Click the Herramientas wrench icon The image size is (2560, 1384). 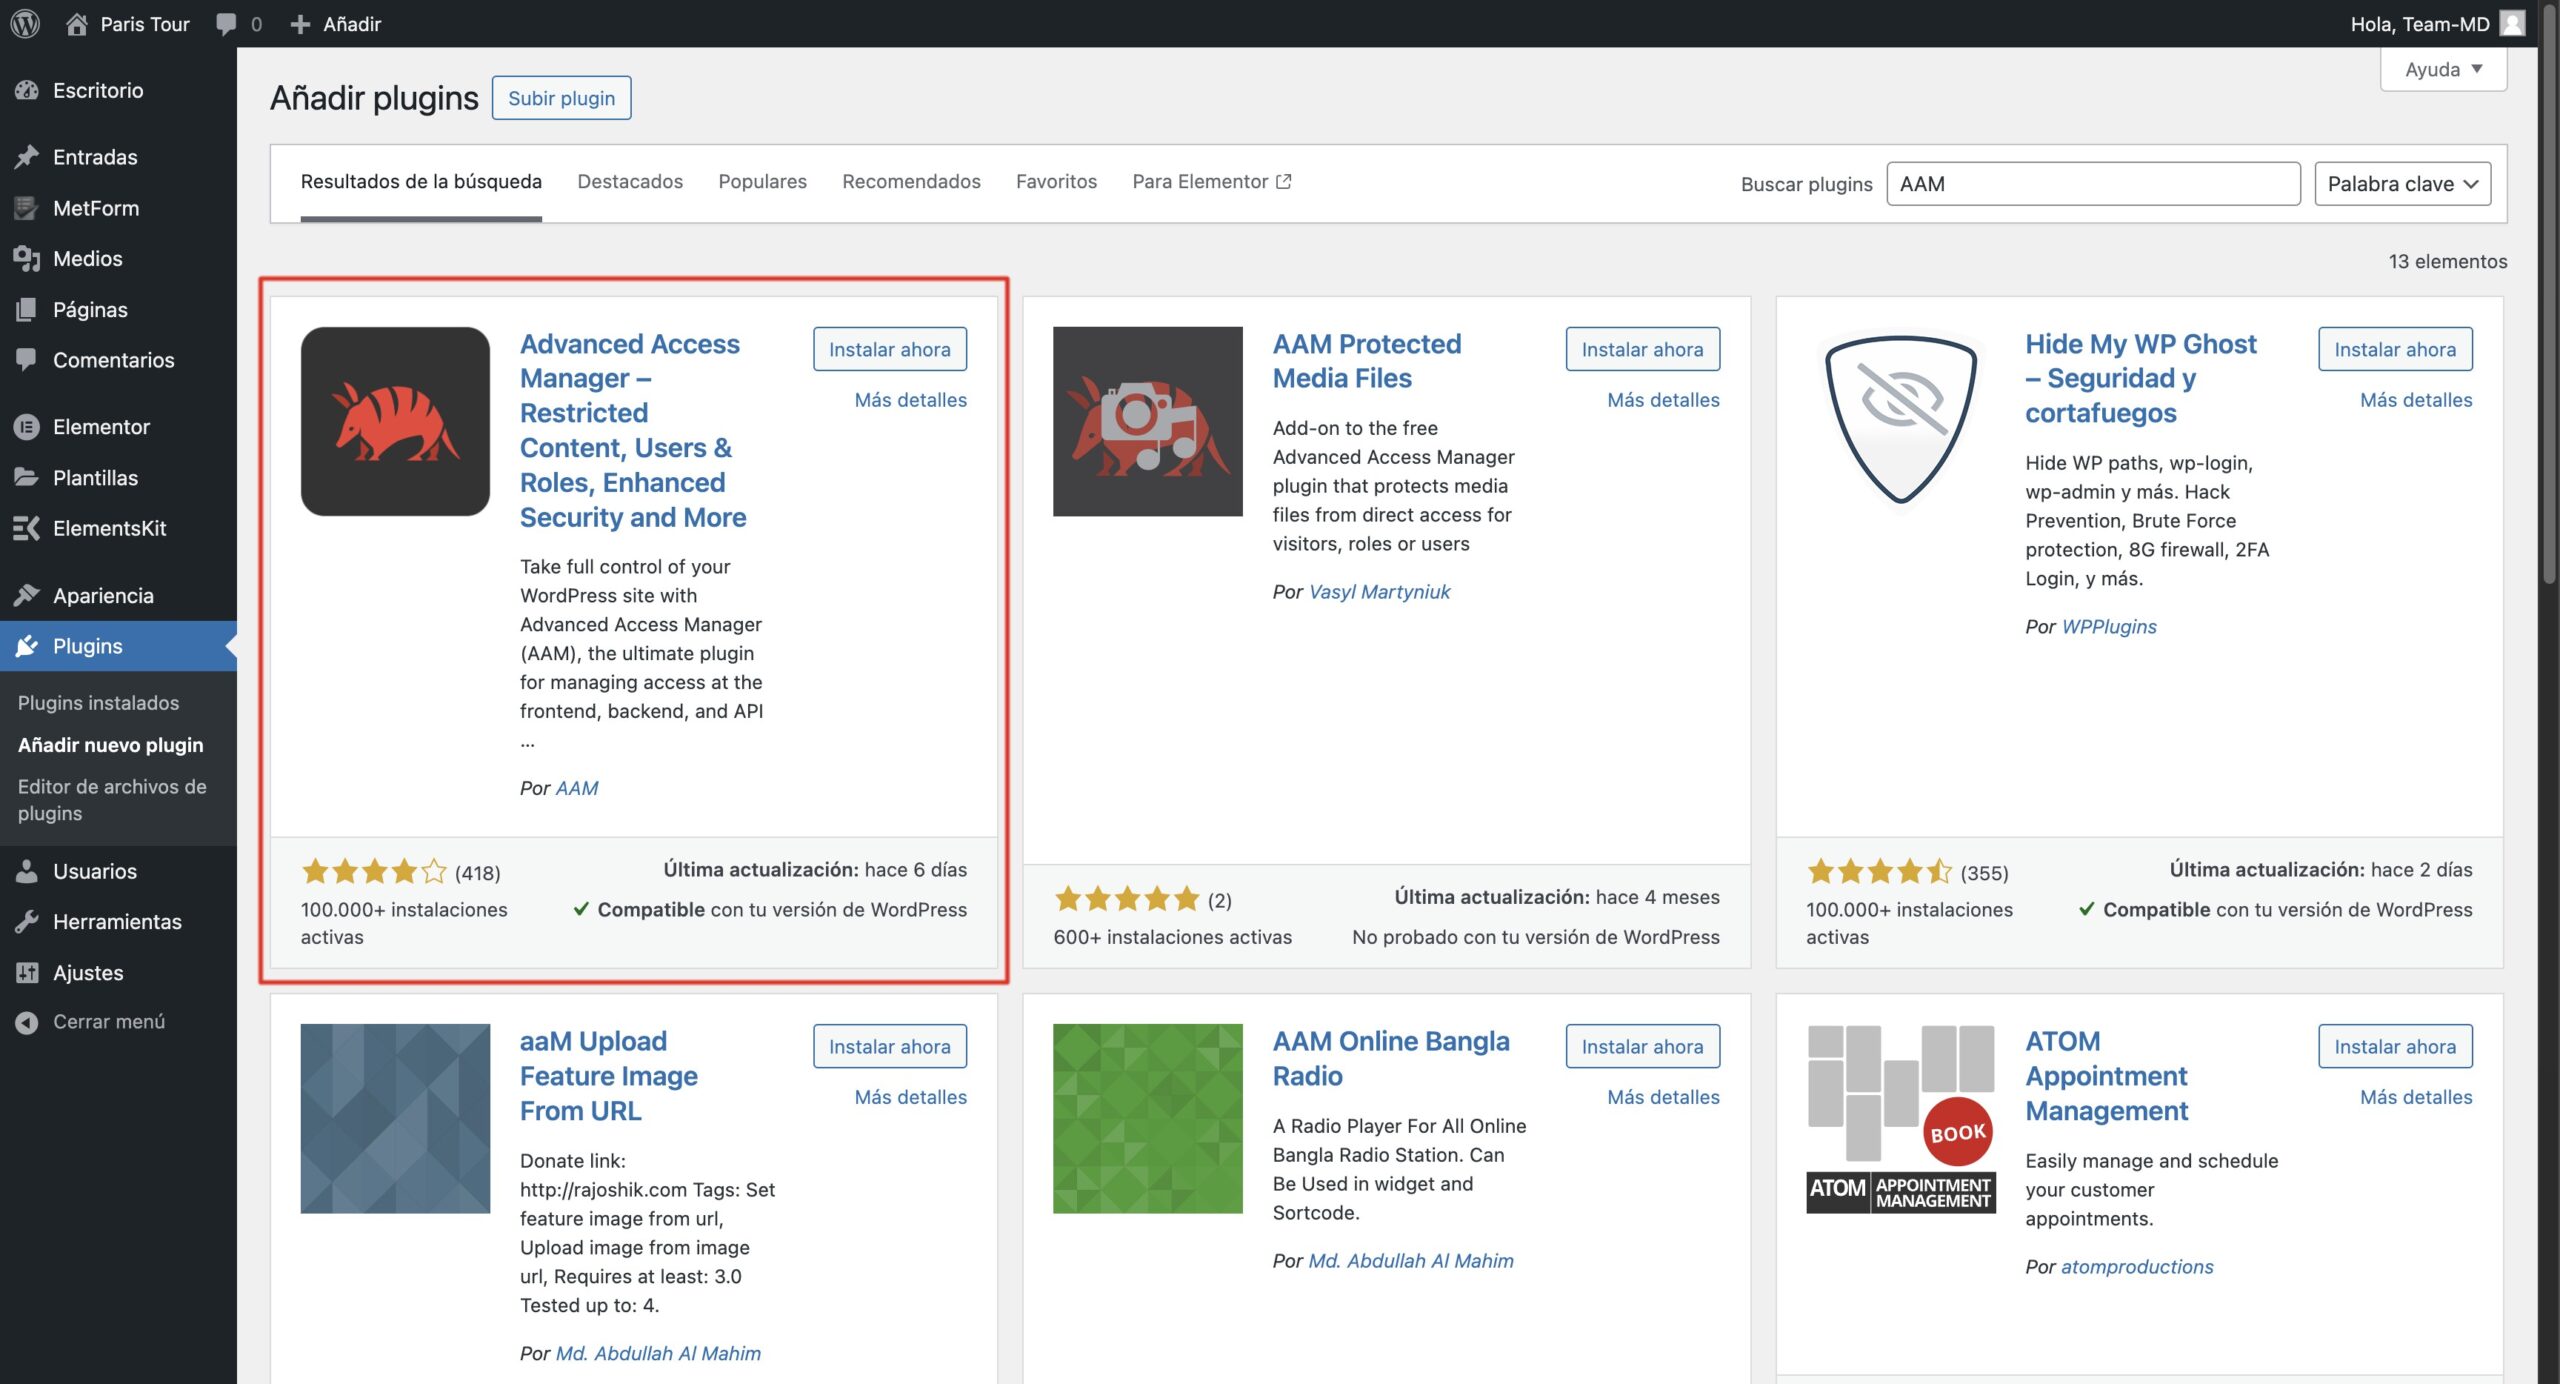click(27, 921)
